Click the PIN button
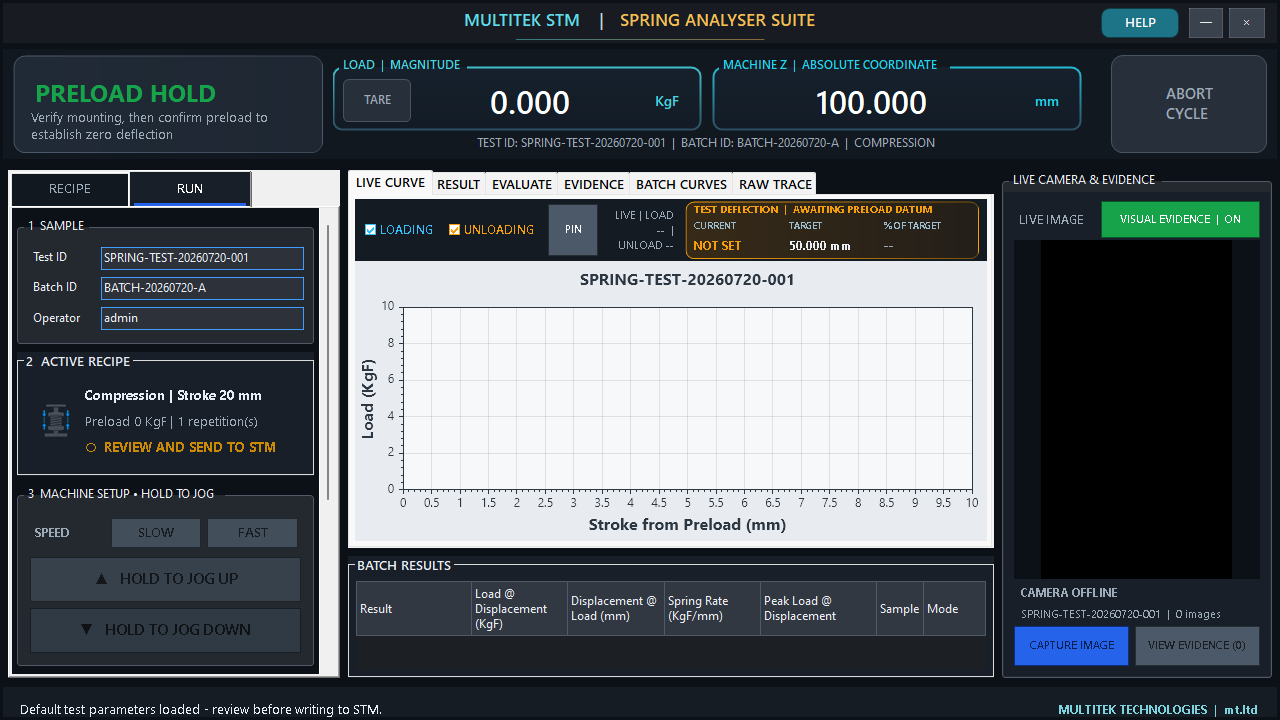Screen dimensions: 1280x720 [x=573, y=230]
